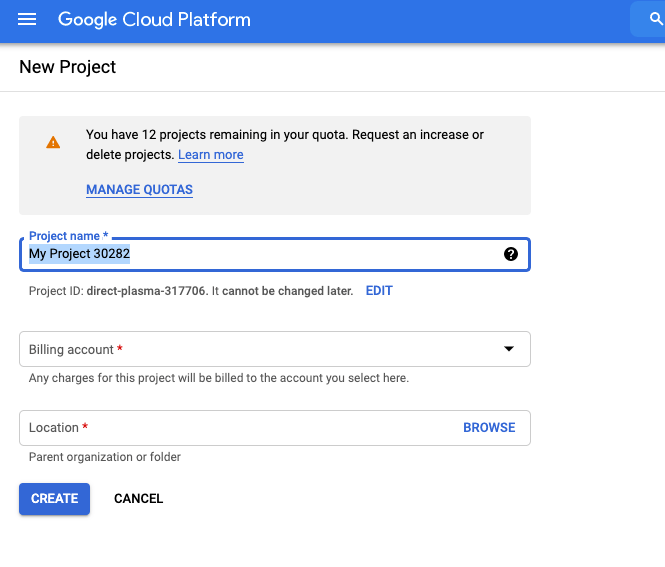Screen dimensions: 665x567
Task: Click the search magnifier icon
Action: pyautogui.click(x=656, y=19)
